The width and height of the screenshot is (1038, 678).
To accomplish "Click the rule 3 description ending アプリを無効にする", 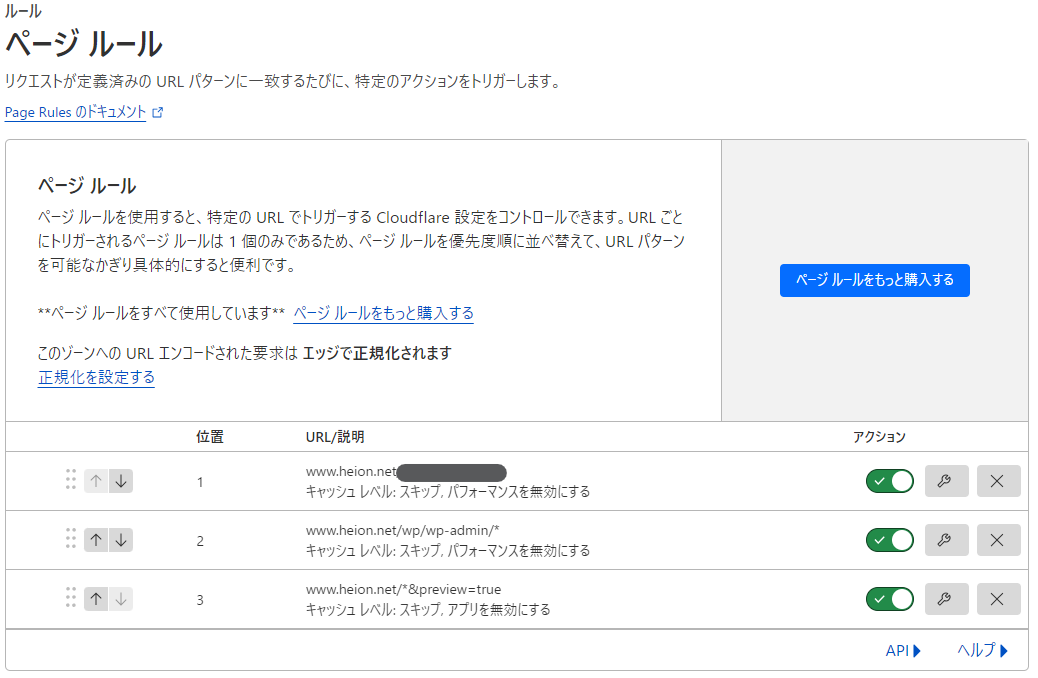I will 428,609.
